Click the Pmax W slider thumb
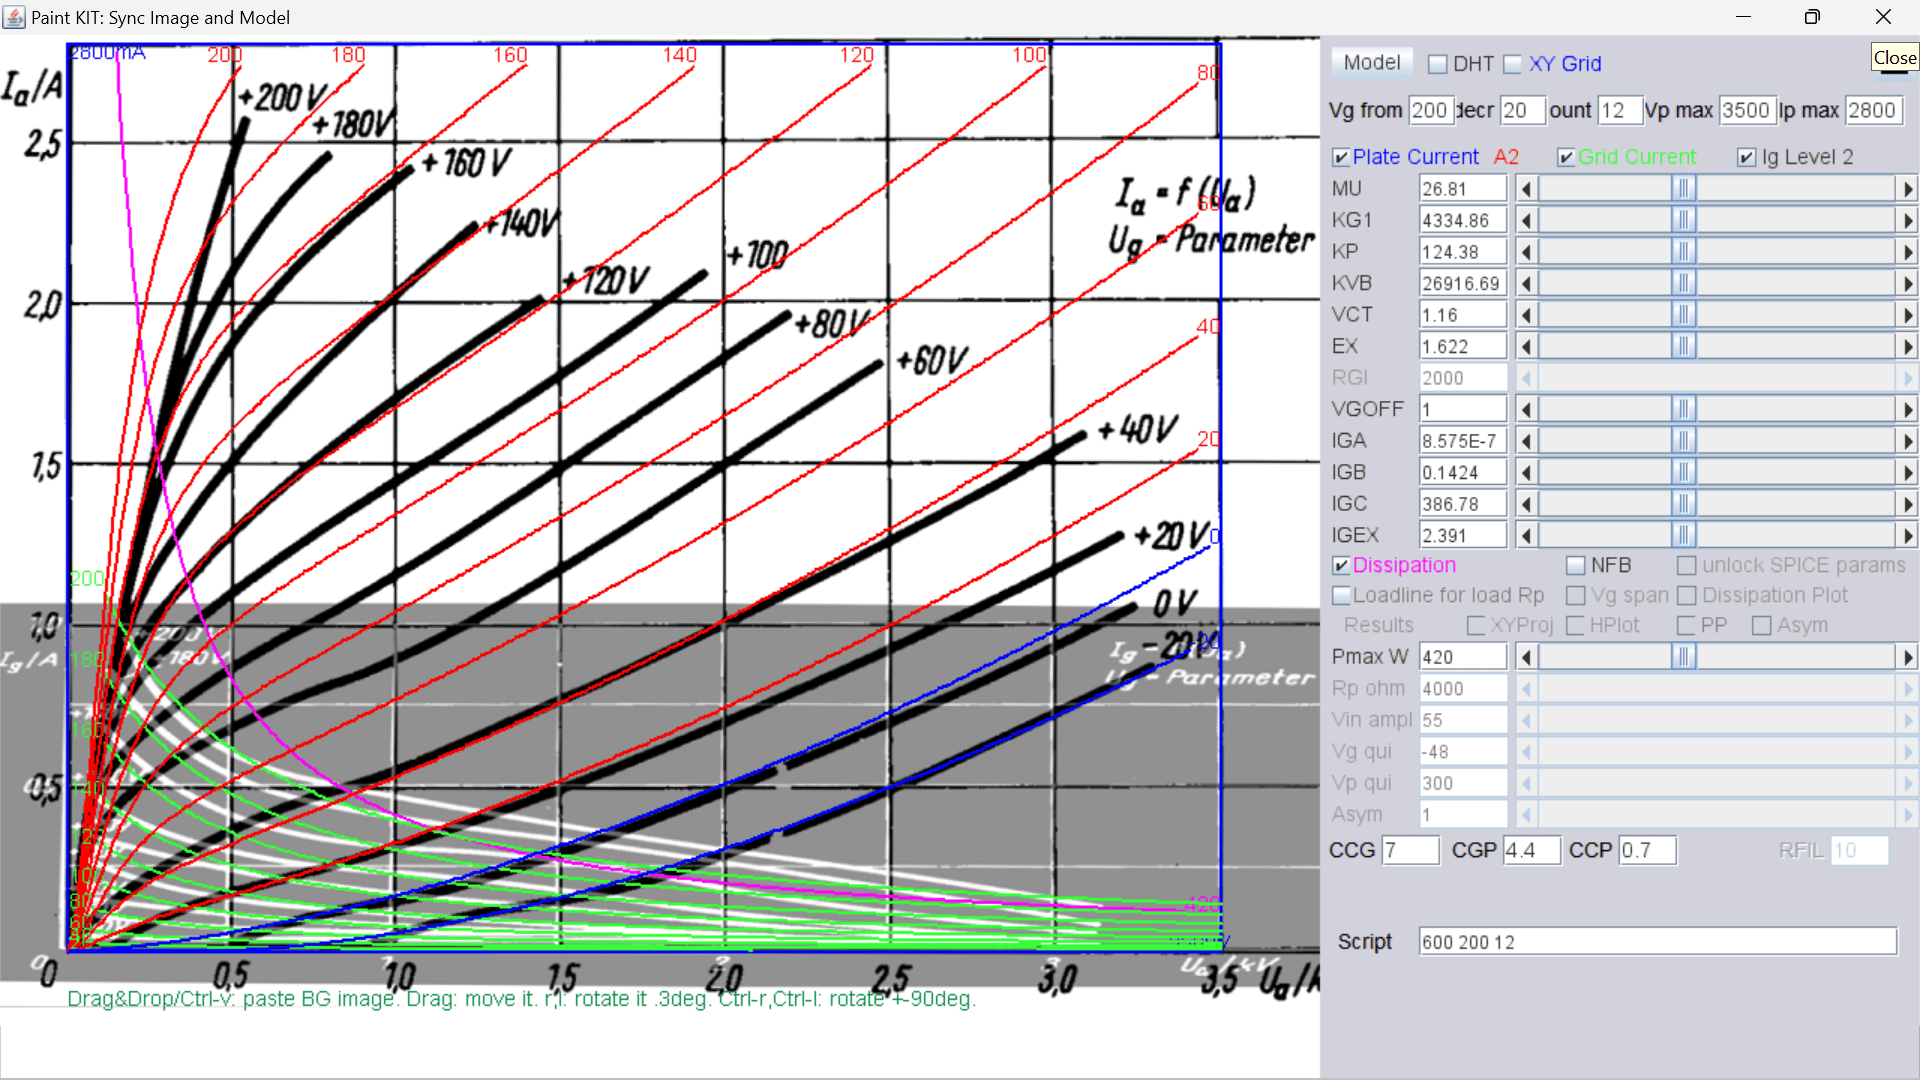The image size is (1920, 1080). (x=1684, y=657)
